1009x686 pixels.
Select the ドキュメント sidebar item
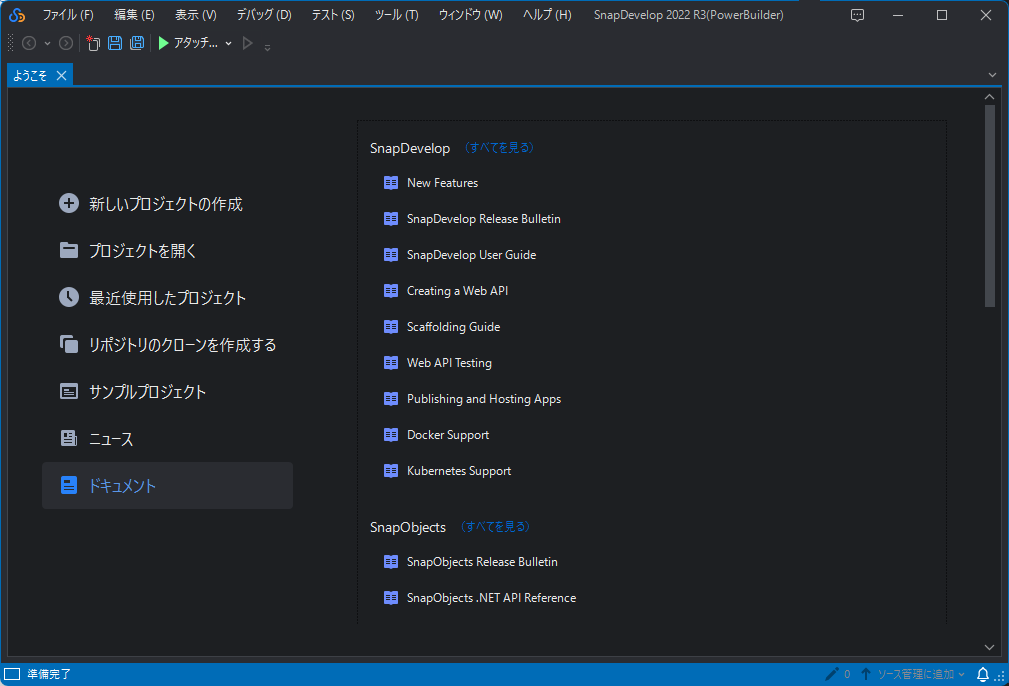pyautogui.click(x=167, y=485)
